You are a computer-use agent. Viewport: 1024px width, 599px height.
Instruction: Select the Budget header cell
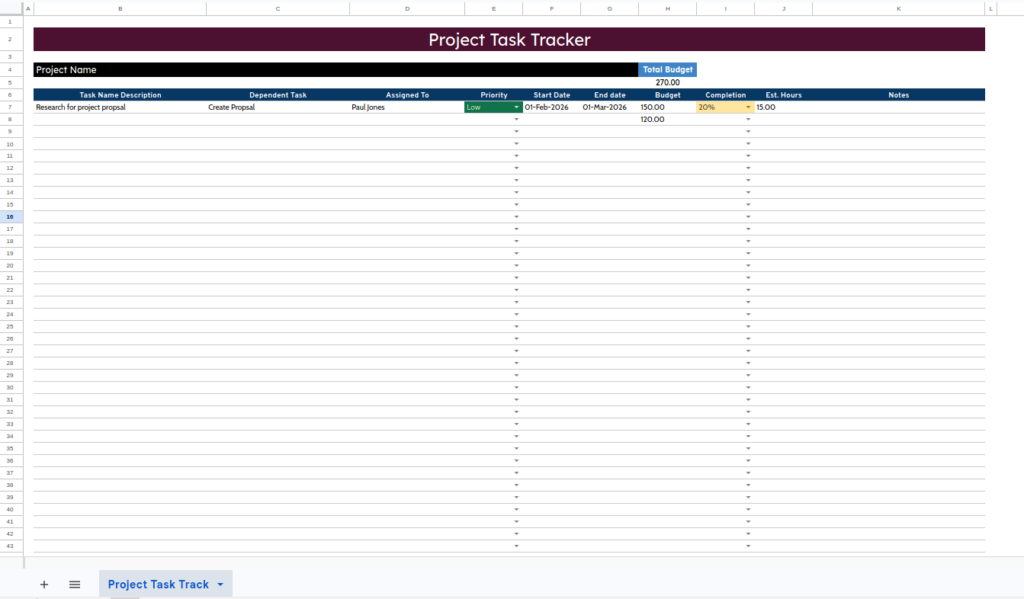667,95
